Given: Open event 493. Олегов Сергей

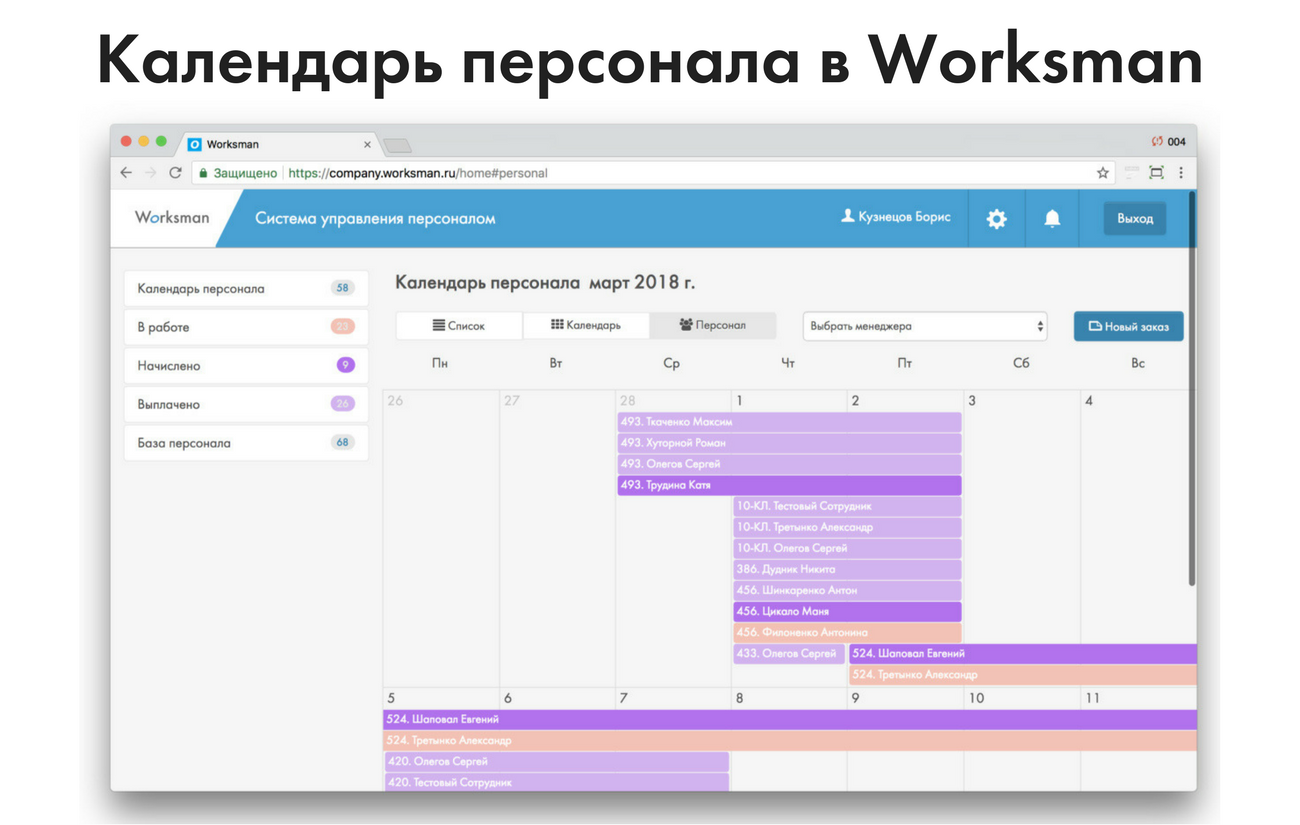Looking at the screenshot, I should (x=789, y=464).
